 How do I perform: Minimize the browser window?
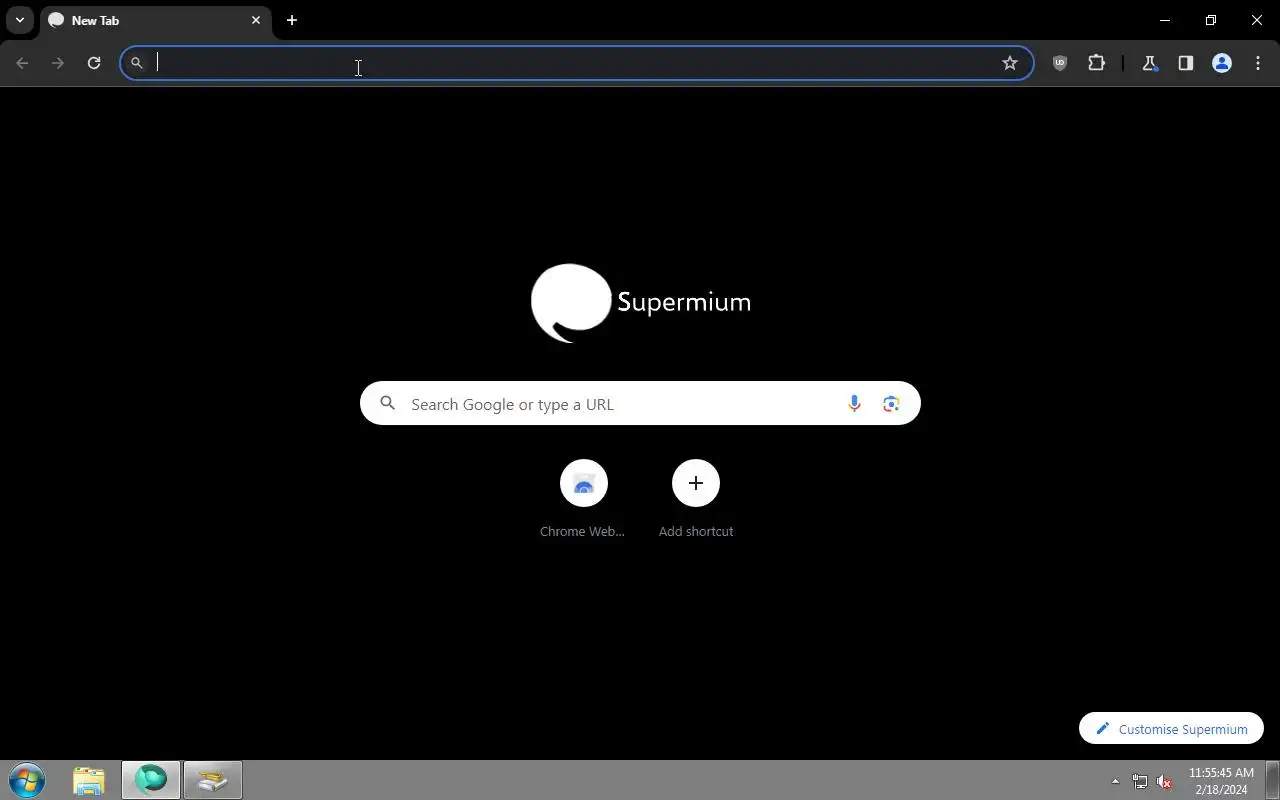point(1165,20)
